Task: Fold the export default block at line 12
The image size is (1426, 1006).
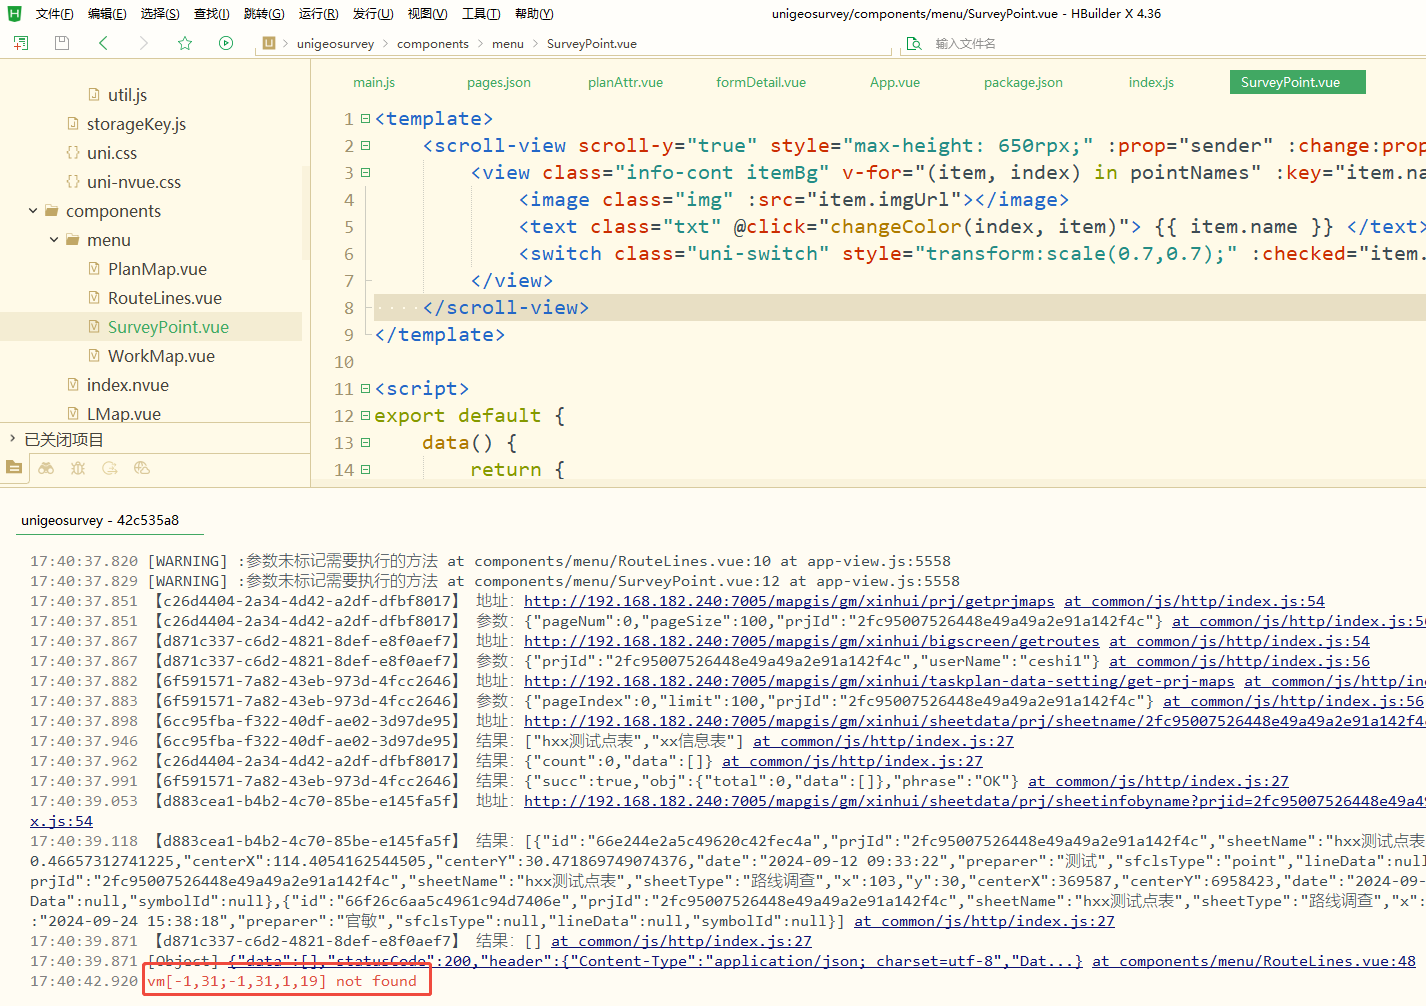Action: click(365, 415)
